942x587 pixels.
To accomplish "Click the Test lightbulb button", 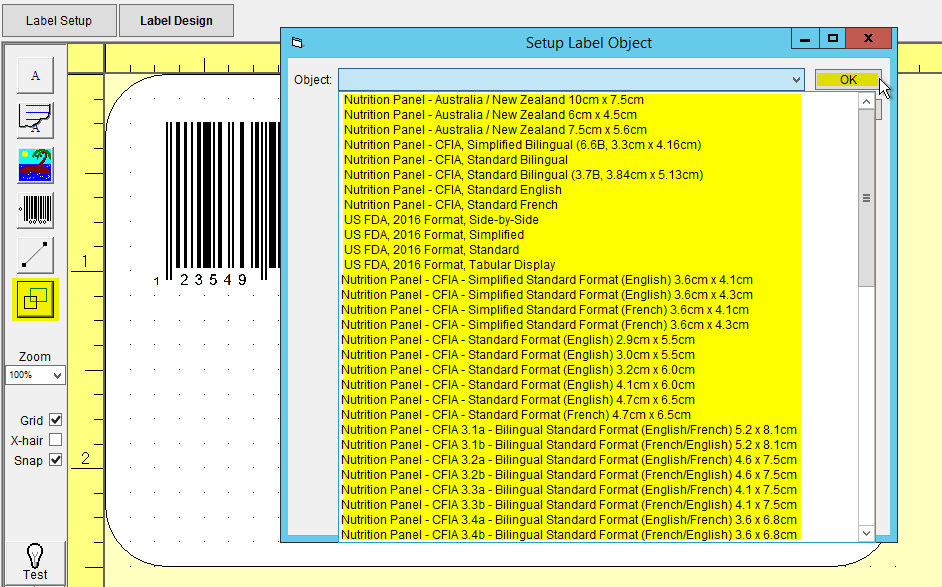I will [x=35, y=563].
